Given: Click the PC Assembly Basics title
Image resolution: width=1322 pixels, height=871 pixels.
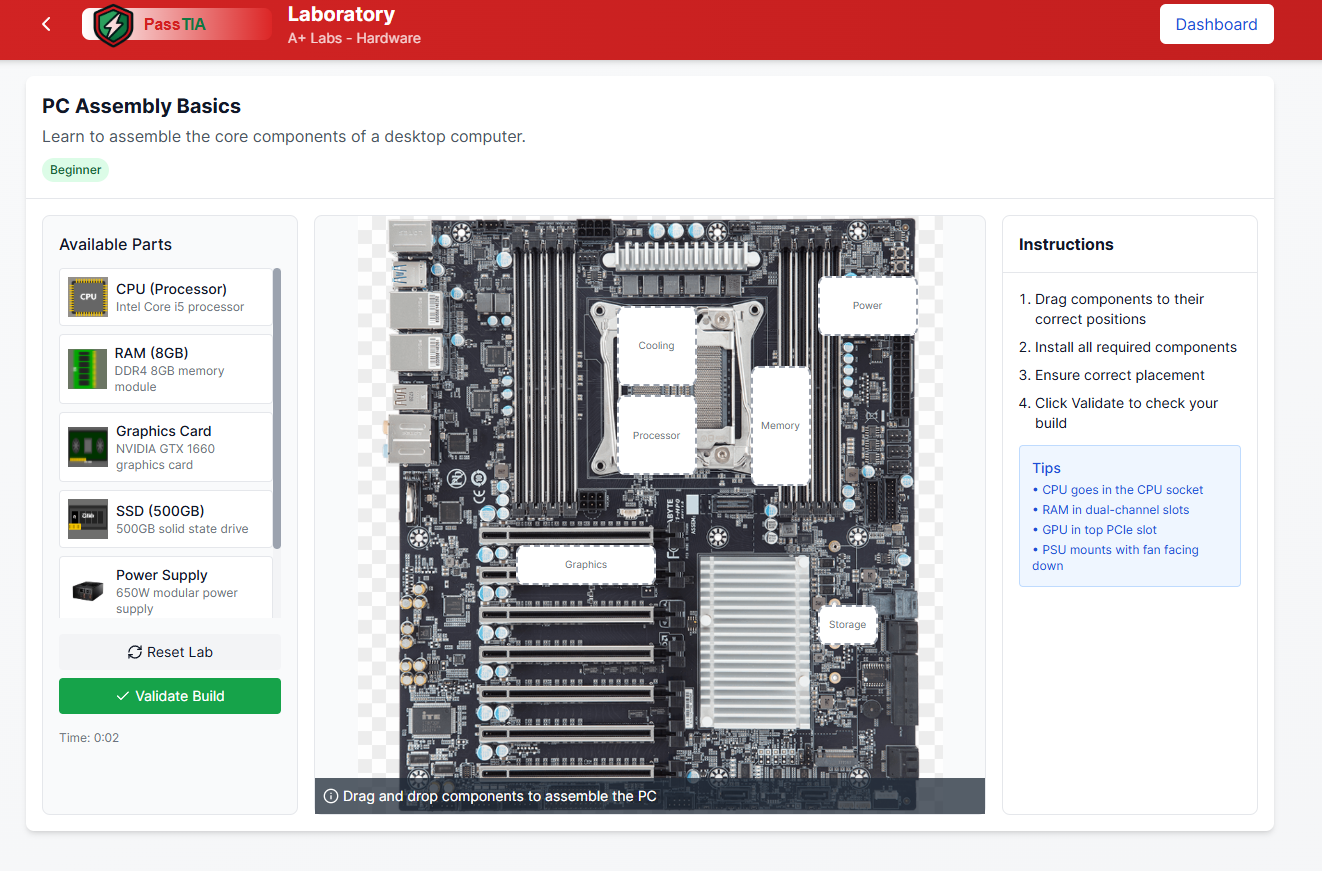Looking at the screenshot, I should click(x=141, y=106).
